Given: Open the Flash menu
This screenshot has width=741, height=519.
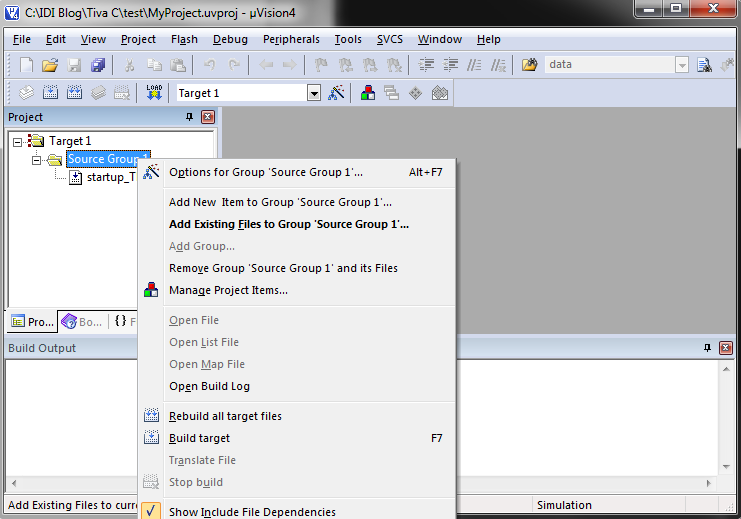Looking at the screenshot, I should point(184,39).
